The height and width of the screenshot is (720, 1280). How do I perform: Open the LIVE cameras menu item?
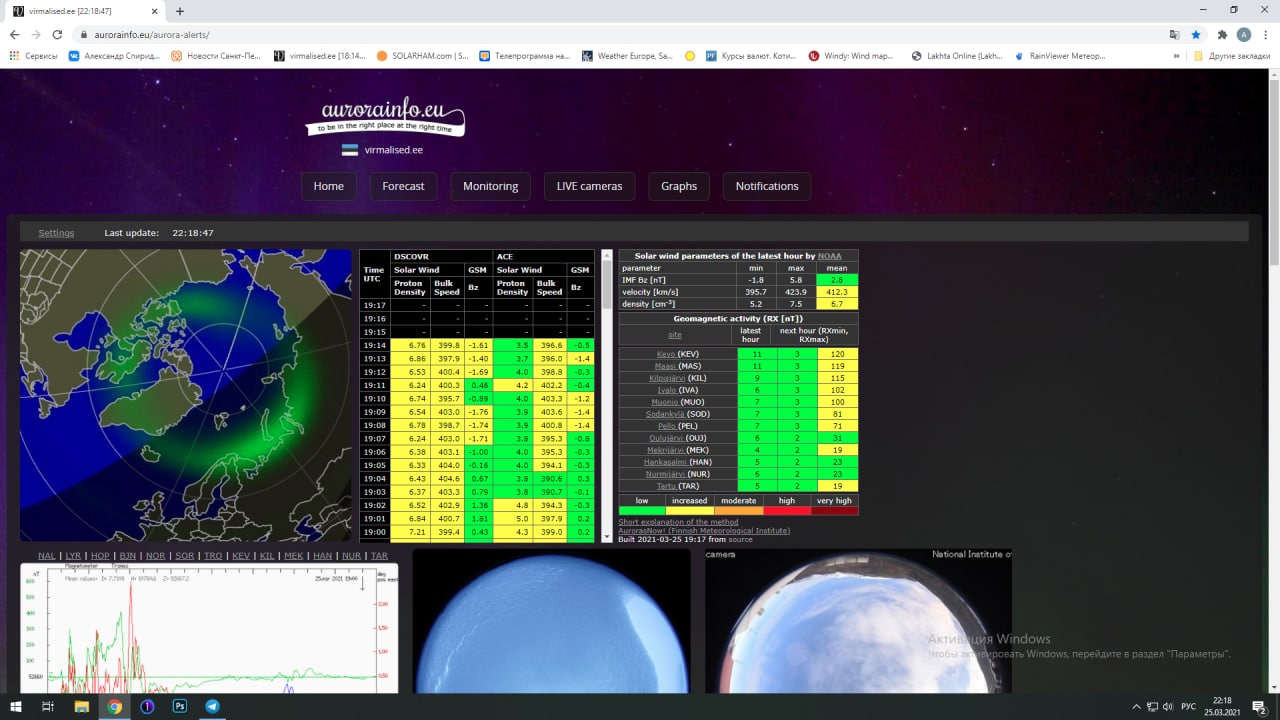pos(589,186)
